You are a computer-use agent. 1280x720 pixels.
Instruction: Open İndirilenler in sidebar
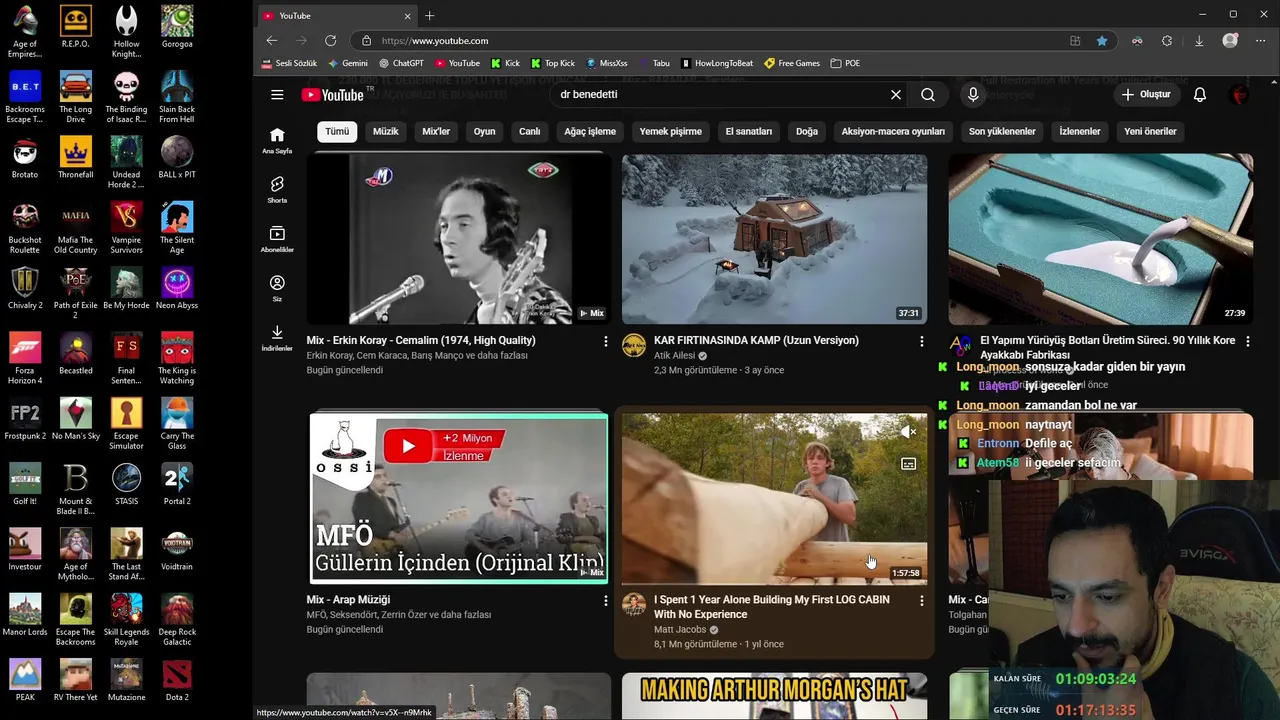point(277,338)
